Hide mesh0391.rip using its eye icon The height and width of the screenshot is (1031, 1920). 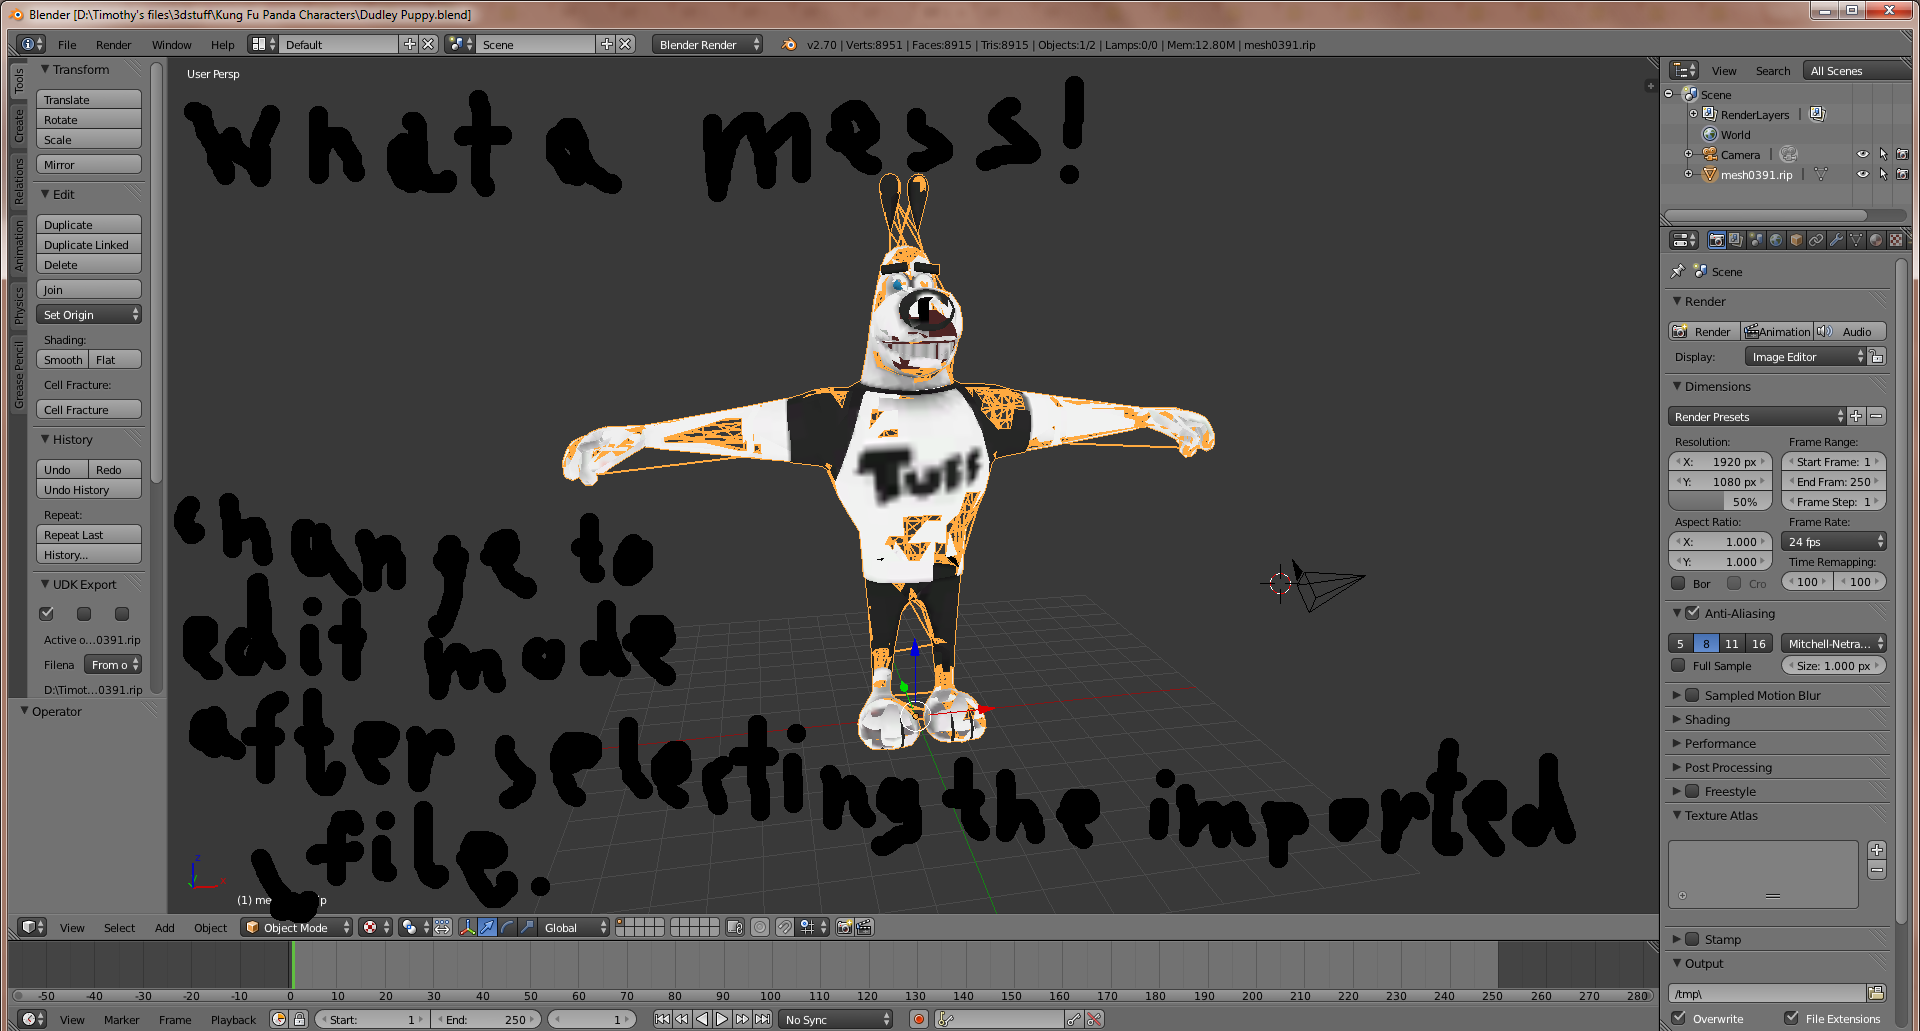1862,174
